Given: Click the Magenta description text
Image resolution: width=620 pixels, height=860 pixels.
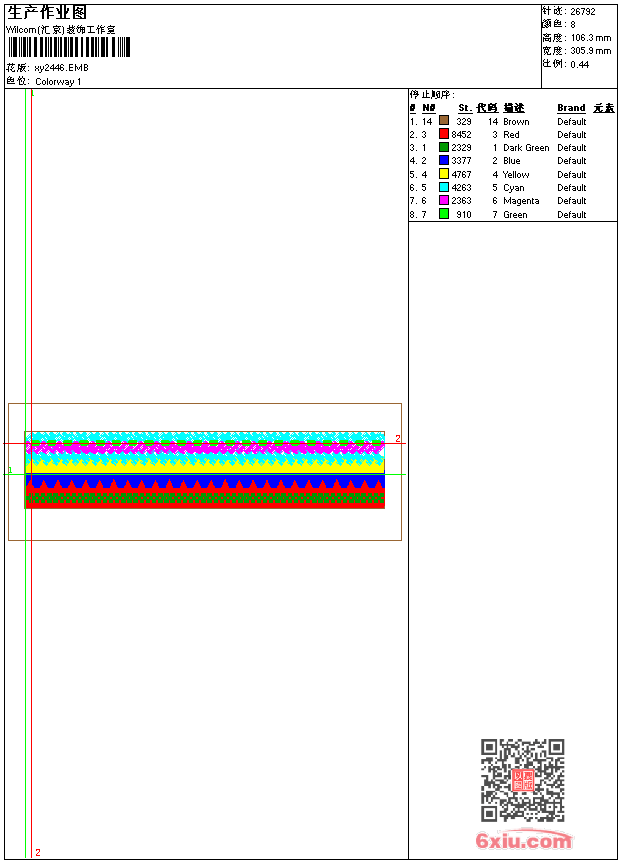Looking at the screenshot, I should point(521,201).
